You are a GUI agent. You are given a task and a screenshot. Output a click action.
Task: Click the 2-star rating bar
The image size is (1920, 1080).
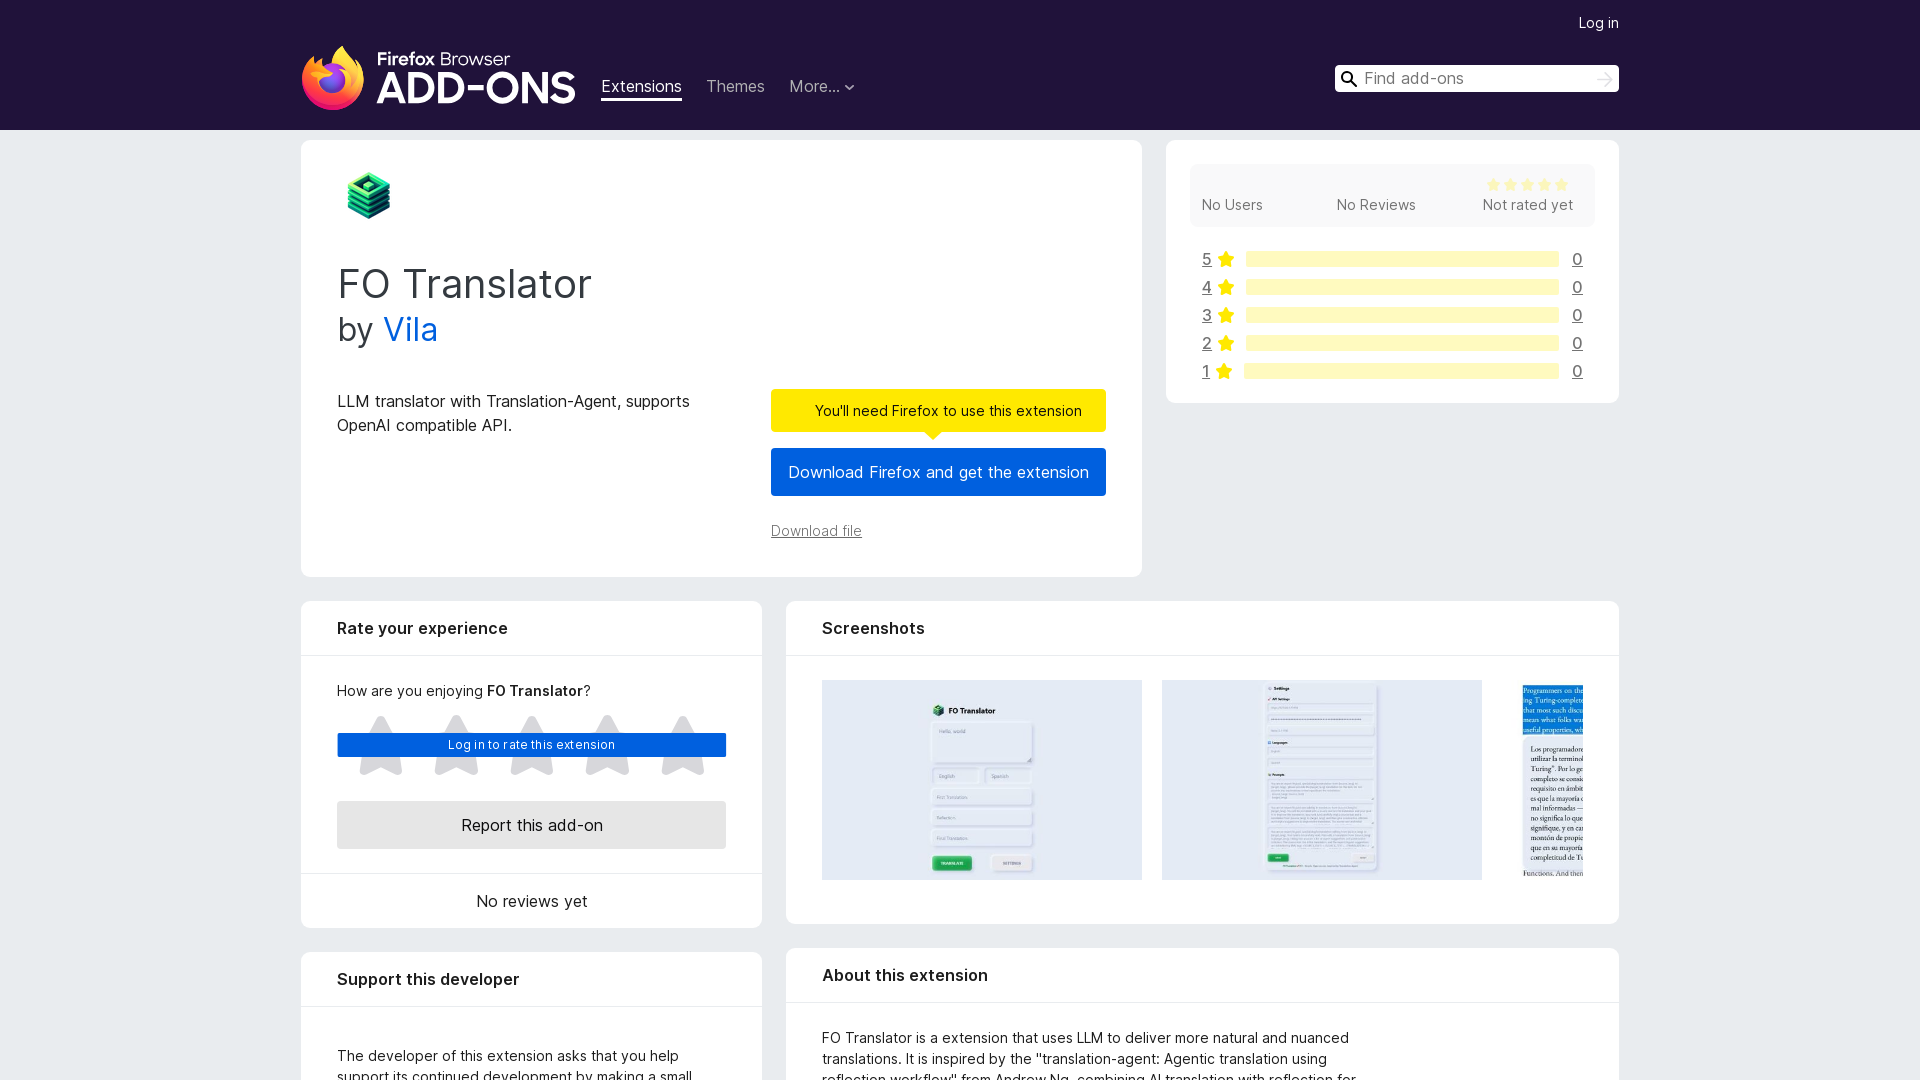click(1402, 343)
